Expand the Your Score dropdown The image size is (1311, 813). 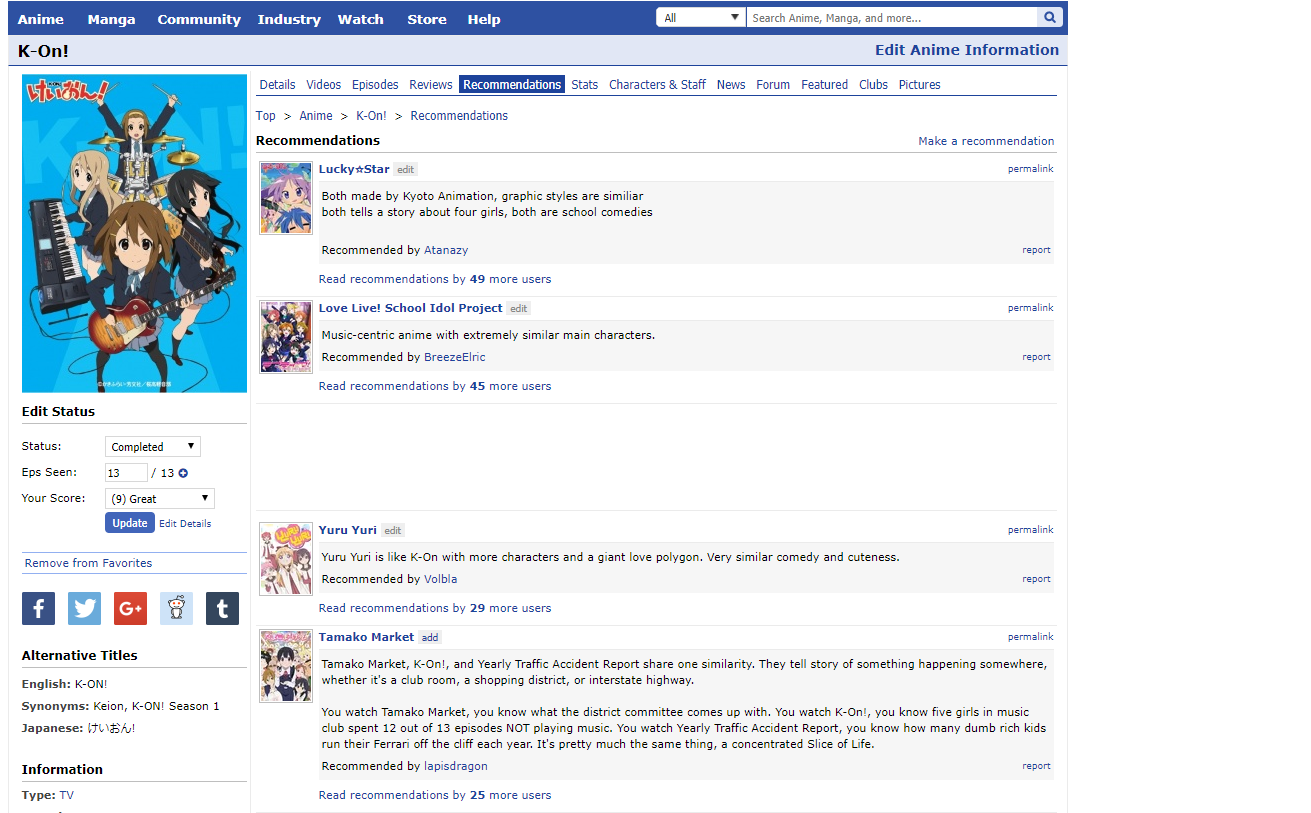[160, 498]
